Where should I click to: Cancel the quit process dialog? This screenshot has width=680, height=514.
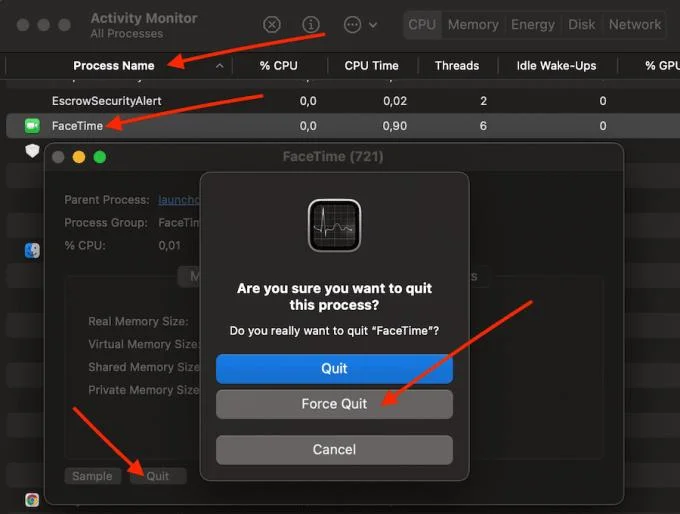334,449
